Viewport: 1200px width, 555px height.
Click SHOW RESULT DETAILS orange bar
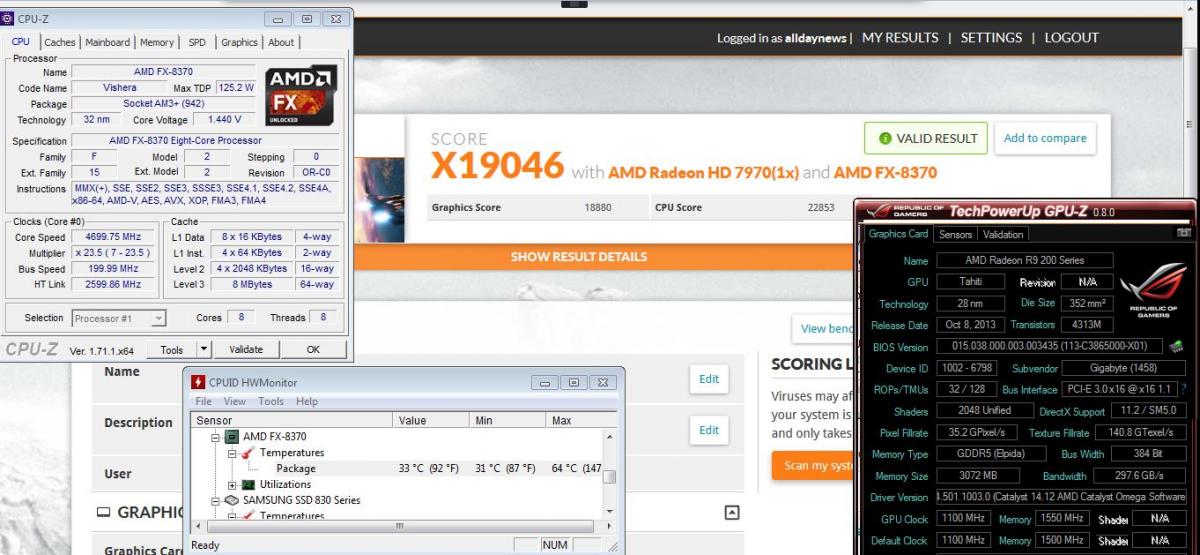click(x=579, y=257)
